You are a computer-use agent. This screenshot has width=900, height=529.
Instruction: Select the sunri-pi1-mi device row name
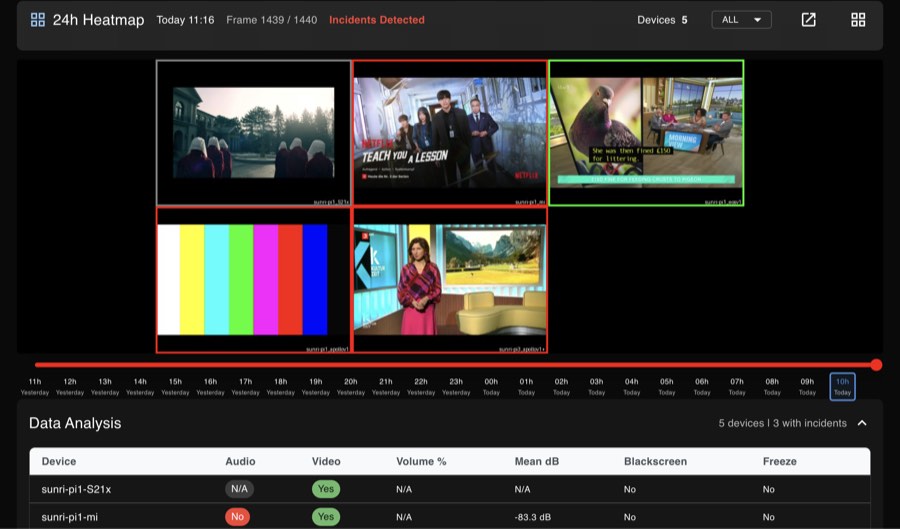coord(69,517)
